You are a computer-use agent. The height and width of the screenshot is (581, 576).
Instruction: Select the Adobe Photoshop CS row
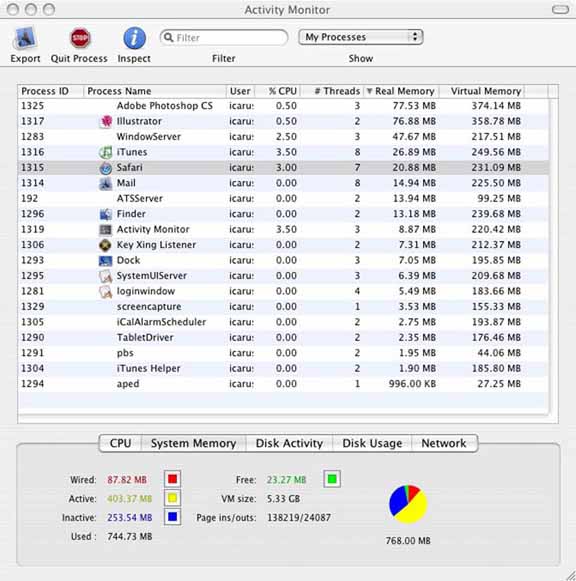point(283,106)
